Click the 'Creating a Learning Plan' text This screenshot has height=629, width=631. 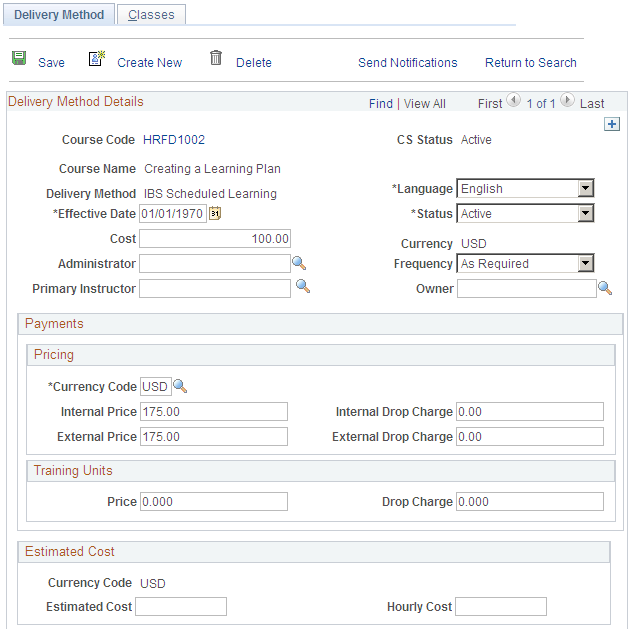point(212,169)
